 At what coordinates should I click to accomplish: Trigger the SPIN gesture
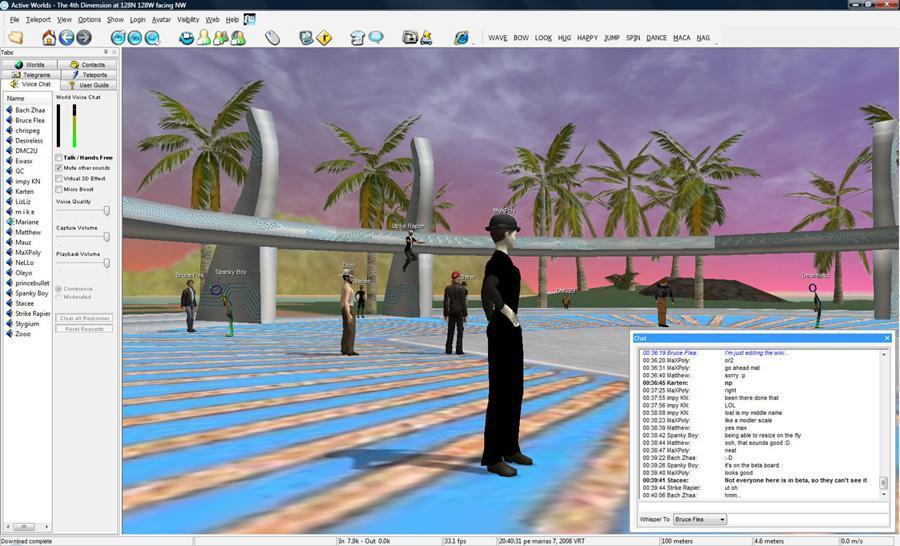click(x=633, y=38)
